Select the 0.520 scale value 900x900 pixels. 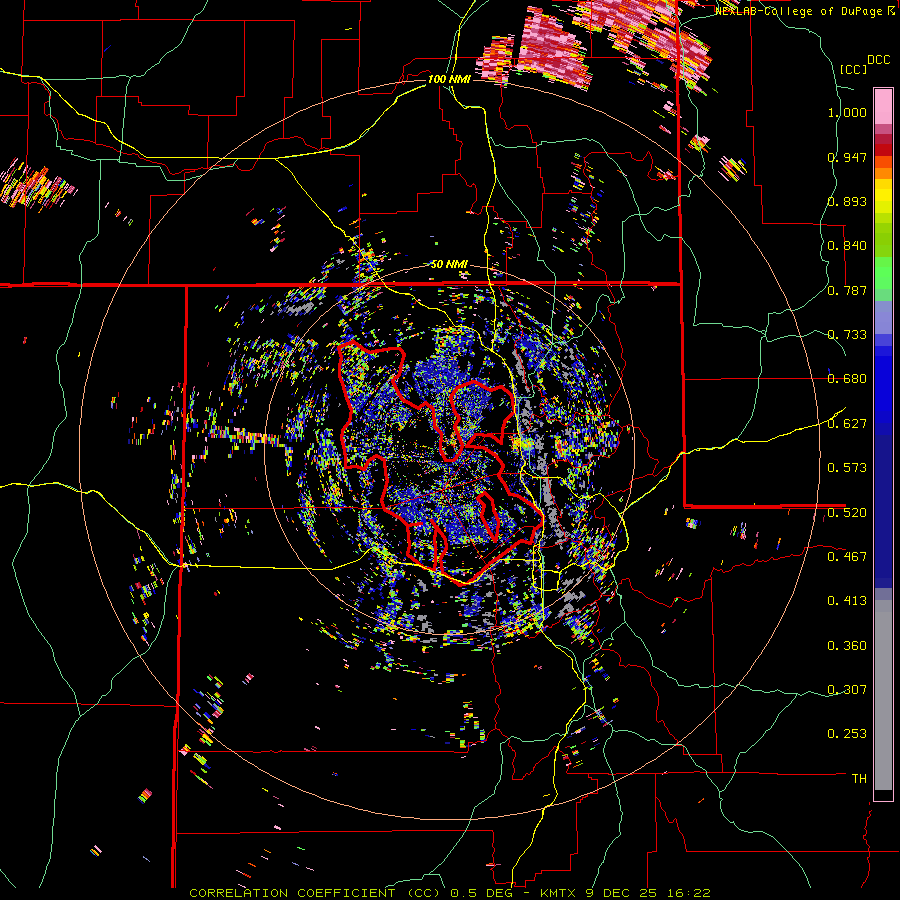(847, 513)
